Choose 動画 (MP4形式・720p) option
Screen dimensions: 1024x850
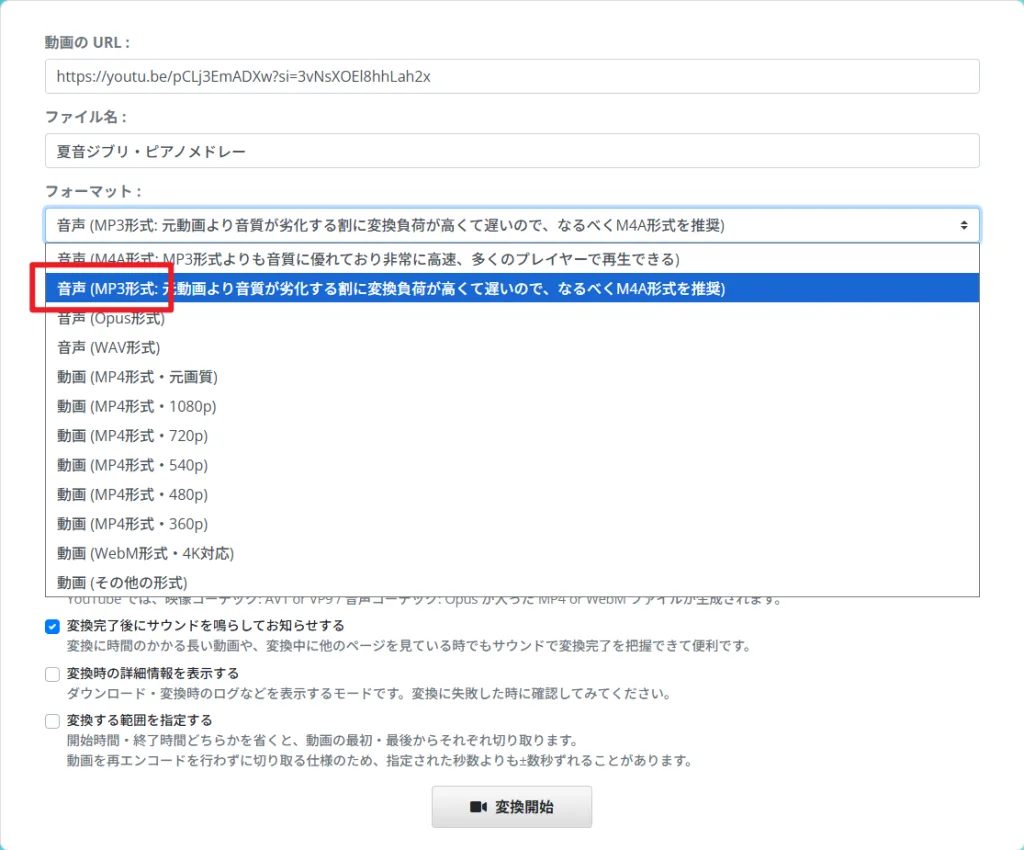click(512, 435)
